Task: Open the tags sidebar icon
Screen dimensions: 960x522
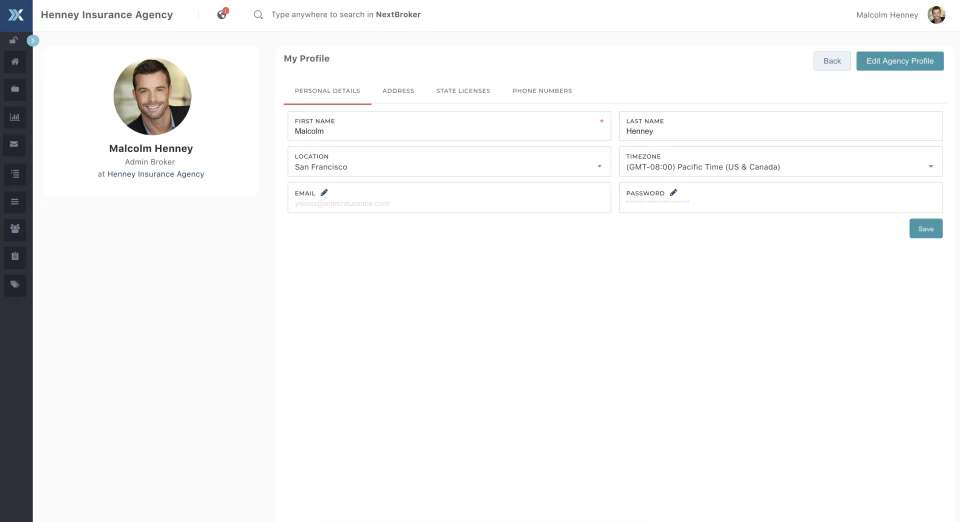Action: tap(15, 285)
